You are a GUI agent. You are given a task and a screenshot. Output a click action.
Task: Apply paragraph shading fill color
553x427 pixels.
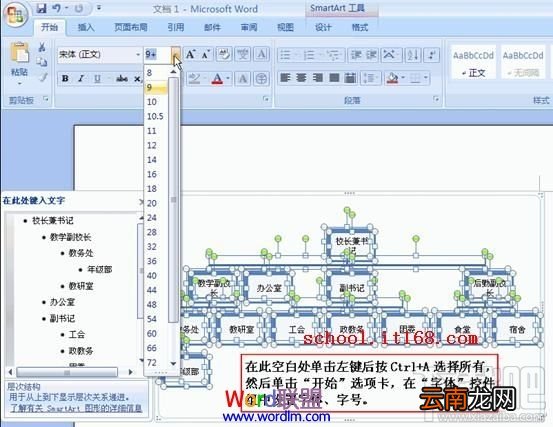[x=393, y=78]
